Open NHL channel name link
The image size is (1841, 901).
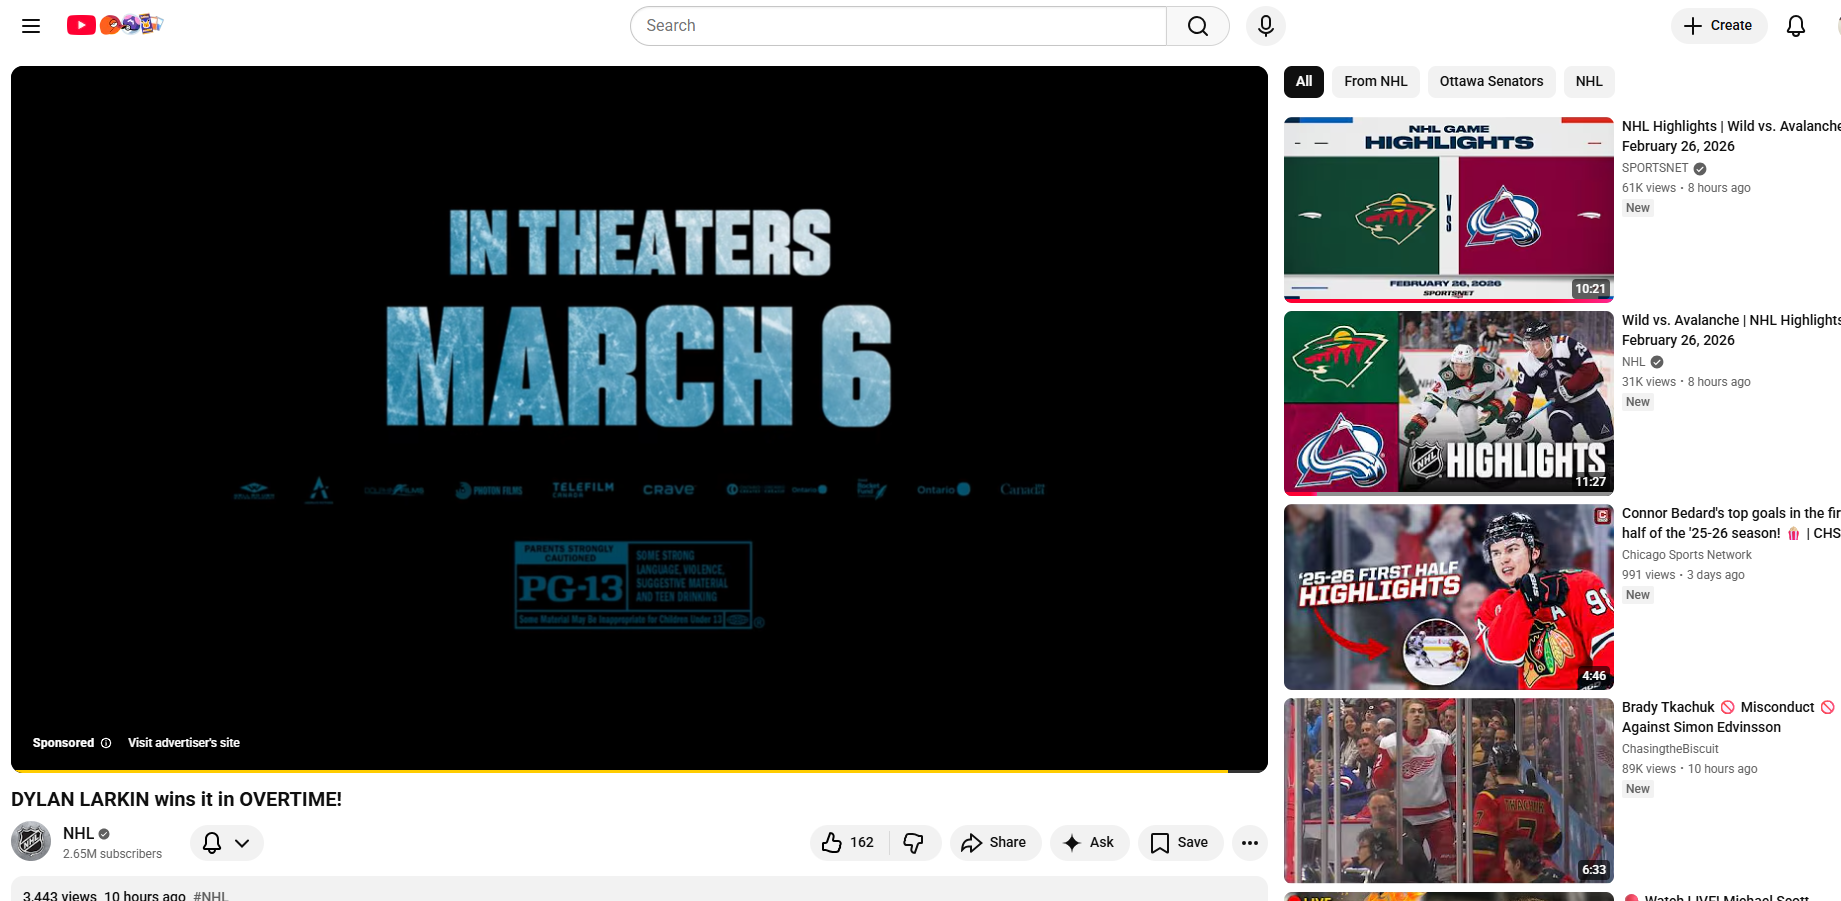(x=78, y=833)
